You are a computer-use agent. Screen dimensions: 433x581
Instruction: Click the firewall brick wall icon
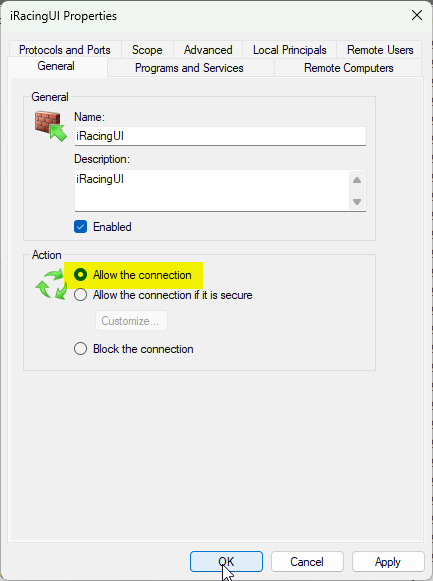51,126
